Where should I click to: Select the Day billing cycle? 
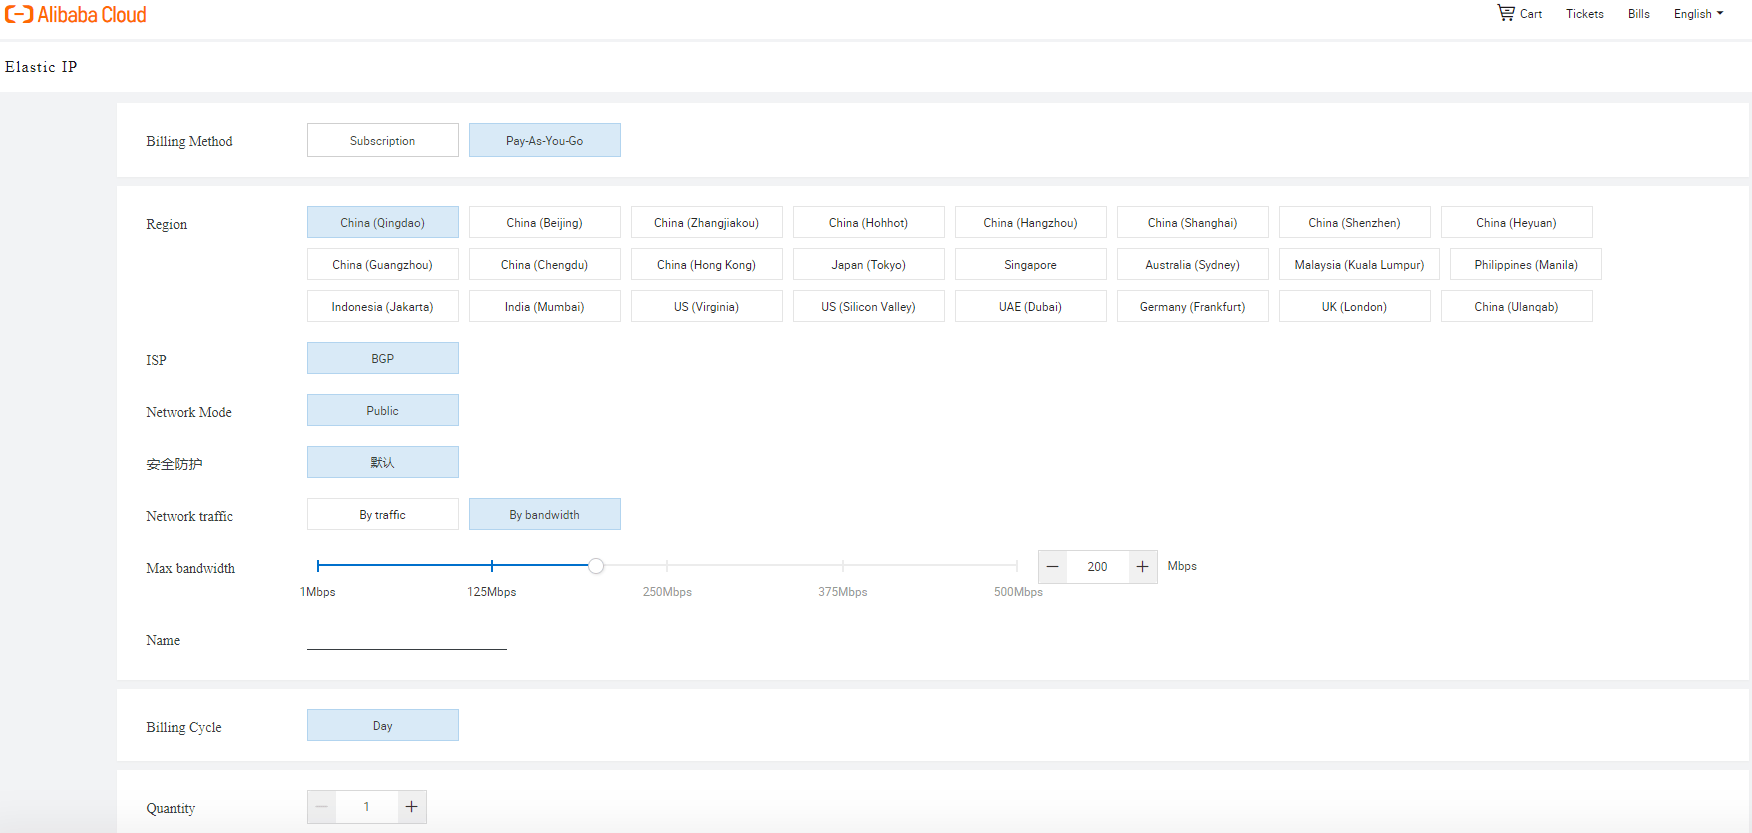point(383,725)
